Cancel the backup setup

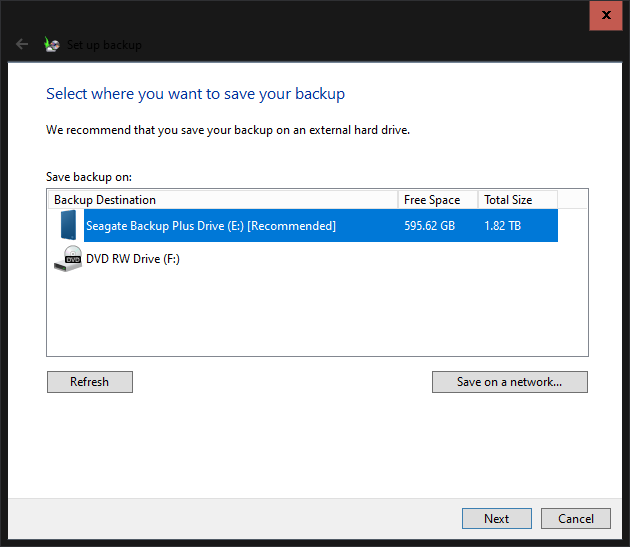point(575,518)
